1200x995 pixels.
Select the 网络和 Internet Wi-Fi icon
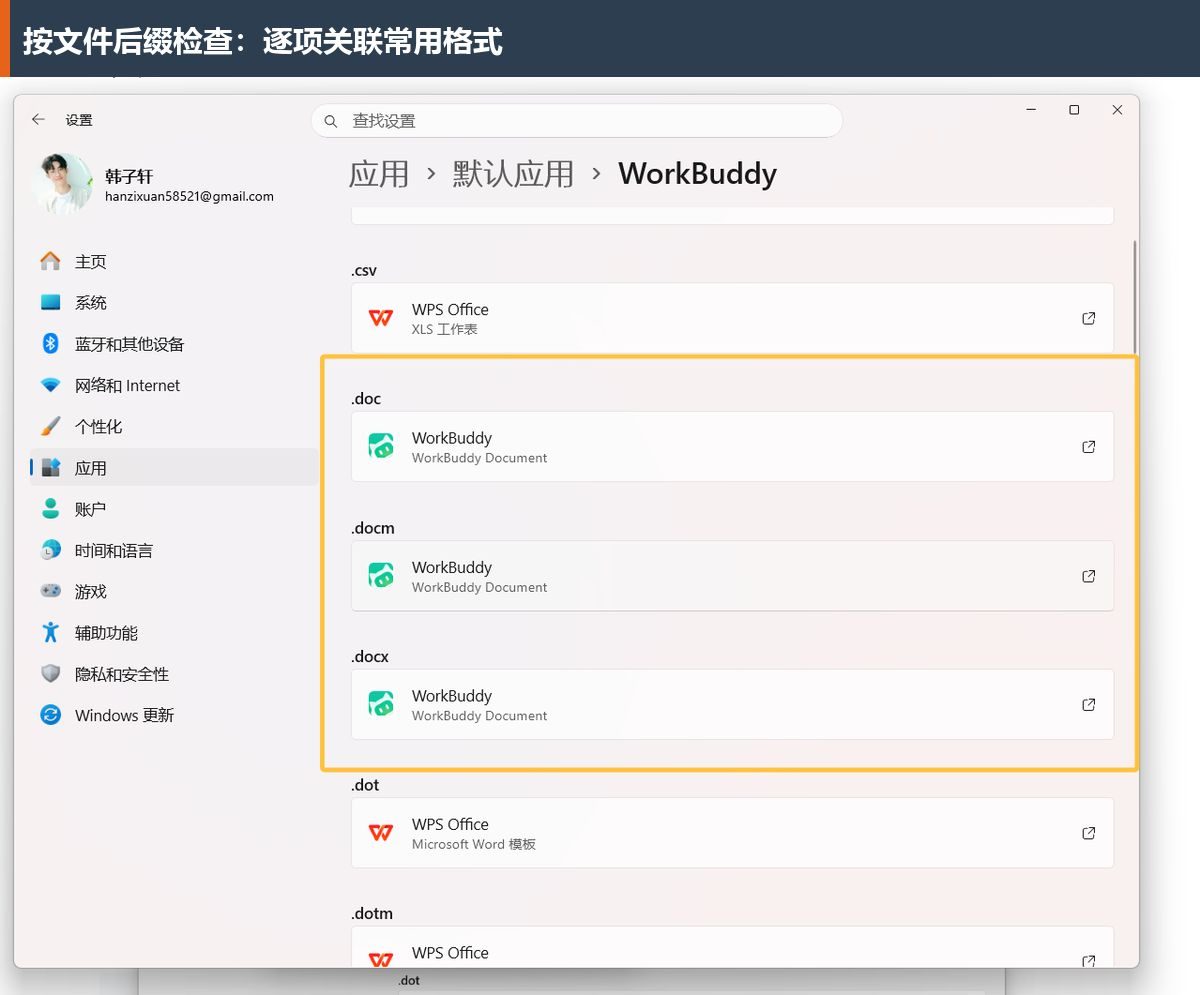tap(50, 385)
